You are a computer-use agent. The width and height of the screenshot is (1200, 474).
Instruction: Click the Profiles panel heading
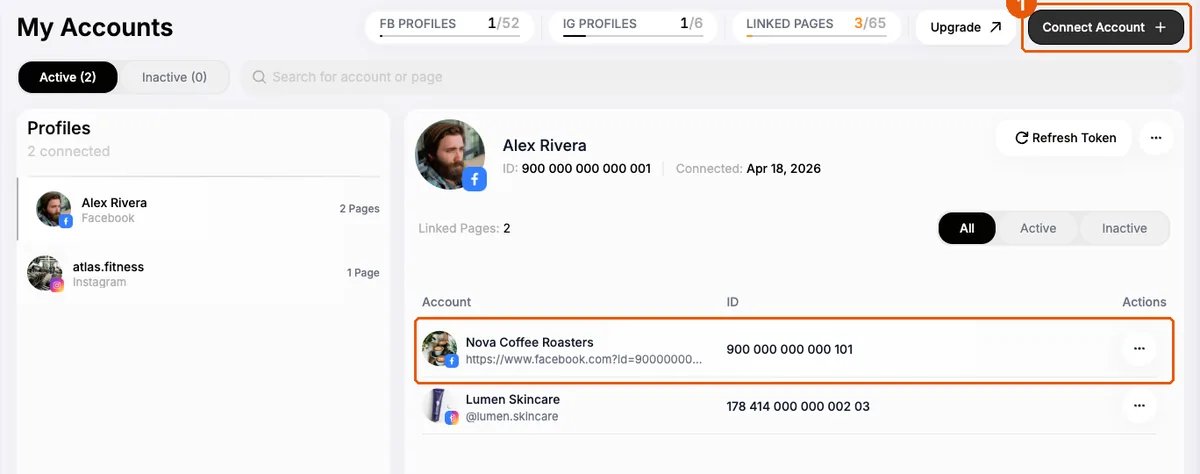coord(59,128)
